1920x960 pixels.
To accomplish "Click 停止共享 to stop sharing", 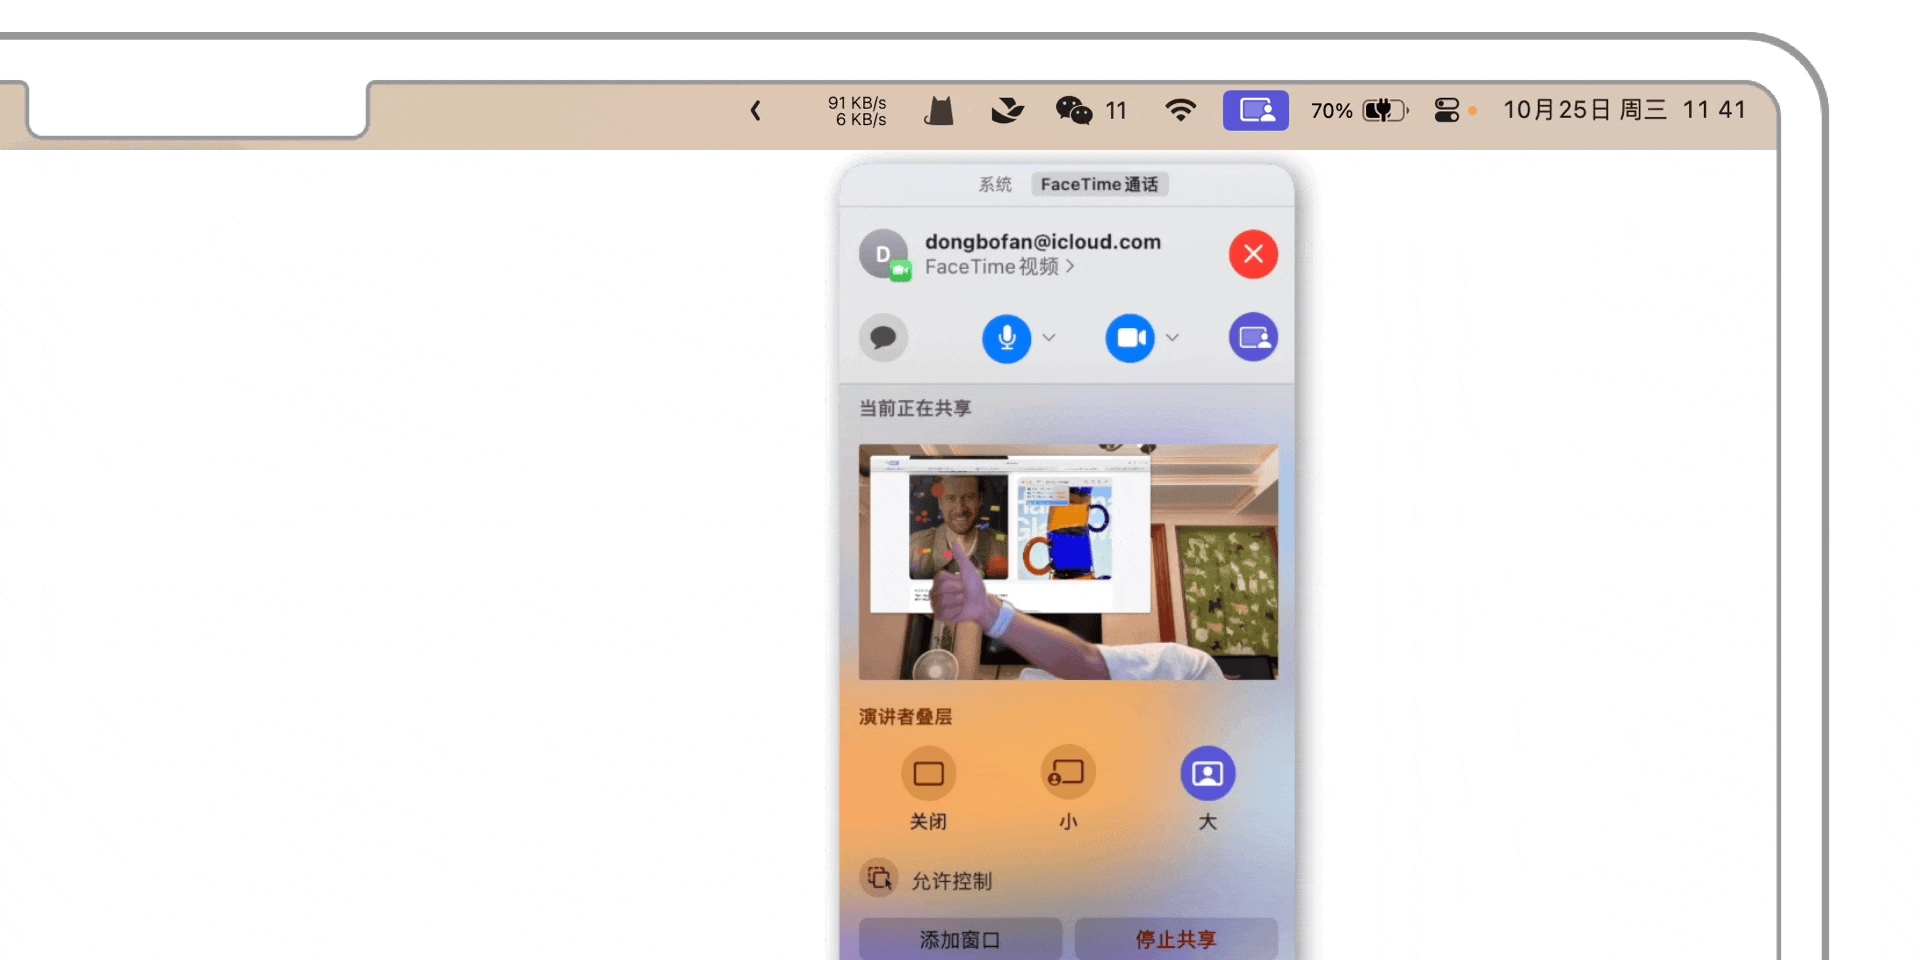I will (x=1176, y=939).
